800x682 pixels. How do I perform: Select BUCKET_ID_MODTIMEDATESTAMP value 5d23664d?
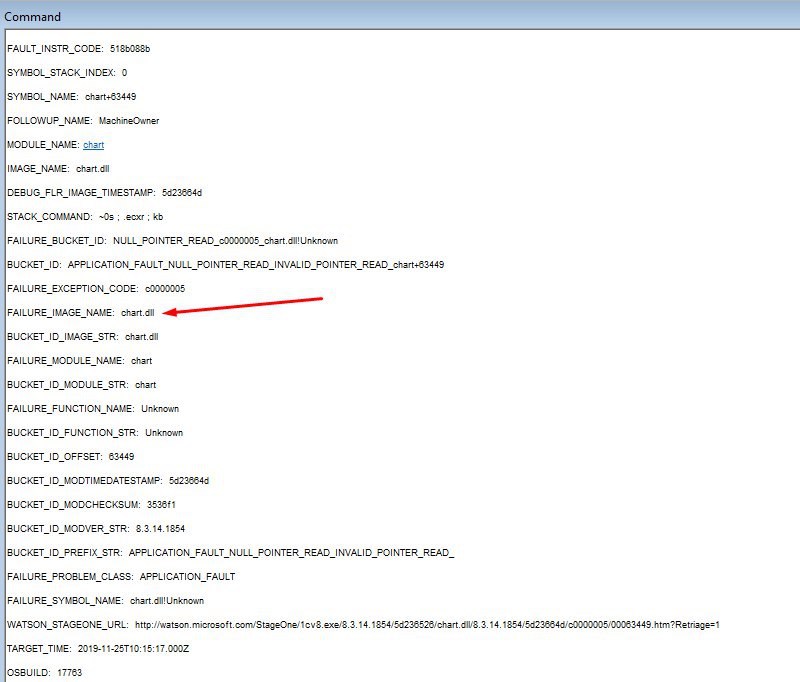(x=189, y=481)
